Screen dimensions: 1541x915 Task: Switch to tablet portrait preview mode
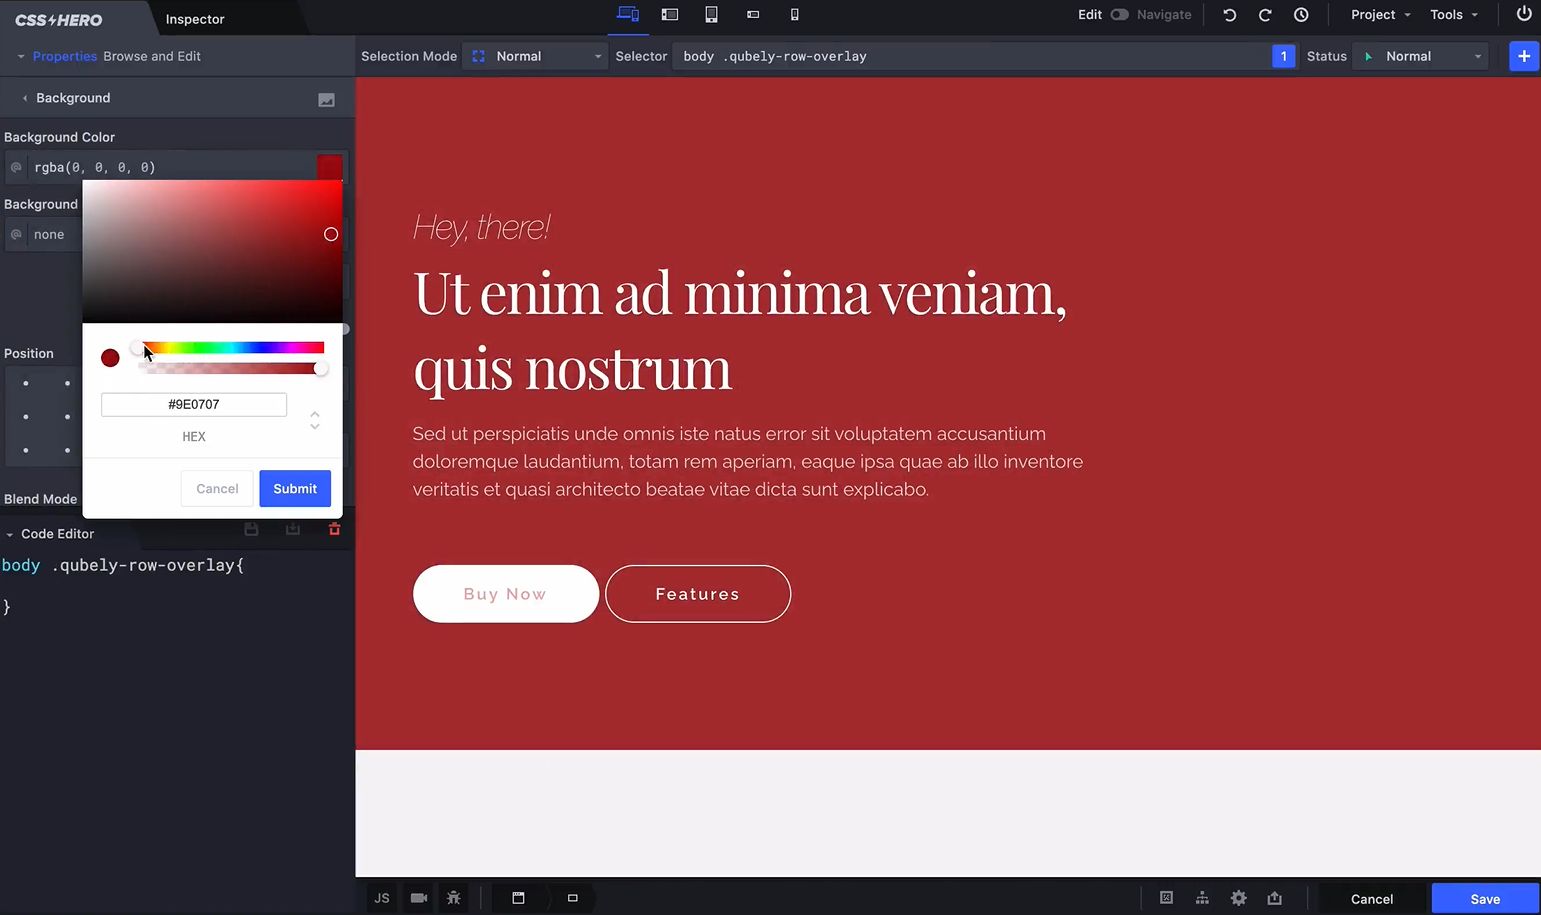(711, 14)
